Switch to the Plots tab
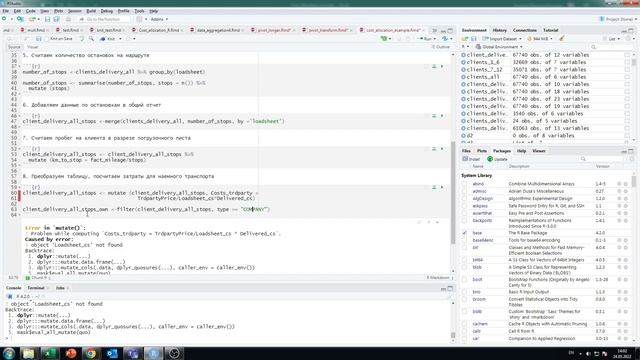 (x=482, y=151)
